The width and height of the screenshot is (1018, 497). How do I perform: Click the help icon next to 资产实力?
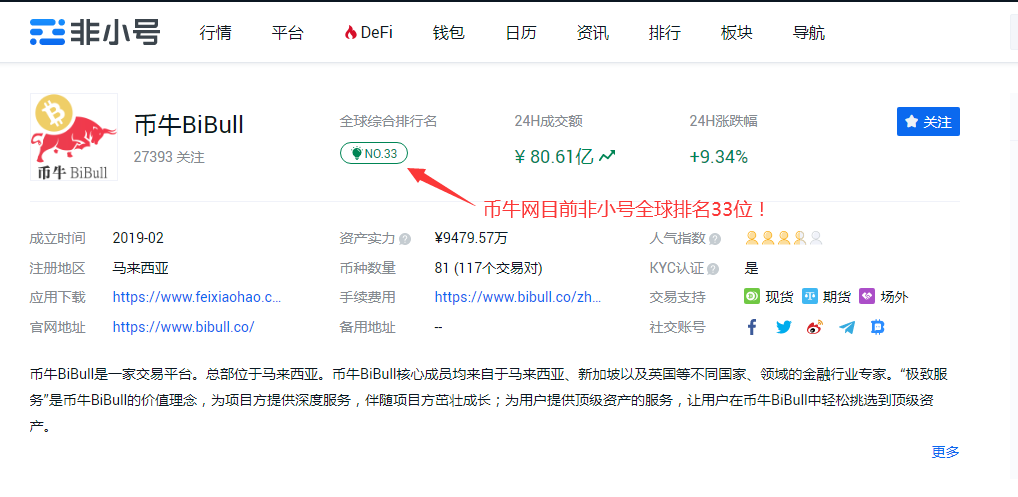click(x=404, y=239)
